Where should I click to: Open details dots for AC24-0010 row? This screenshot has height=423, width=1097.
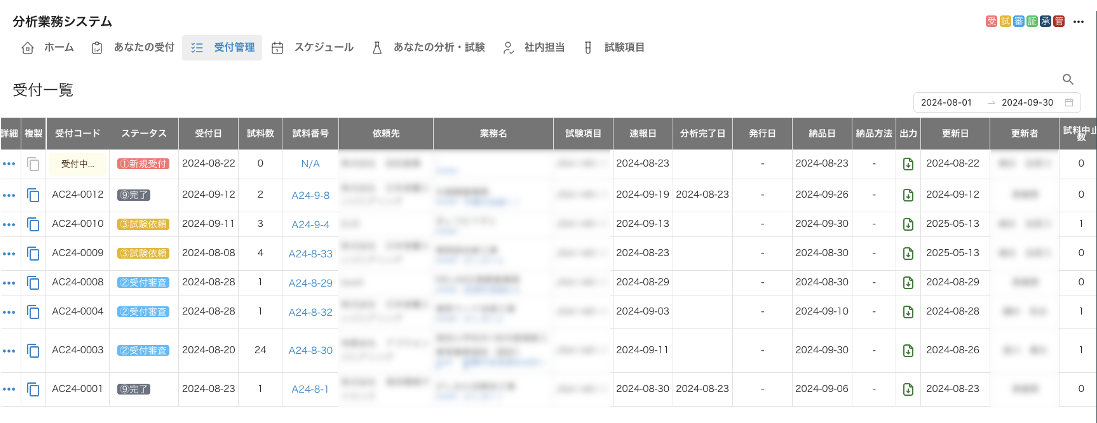click(x=9, y=224)
